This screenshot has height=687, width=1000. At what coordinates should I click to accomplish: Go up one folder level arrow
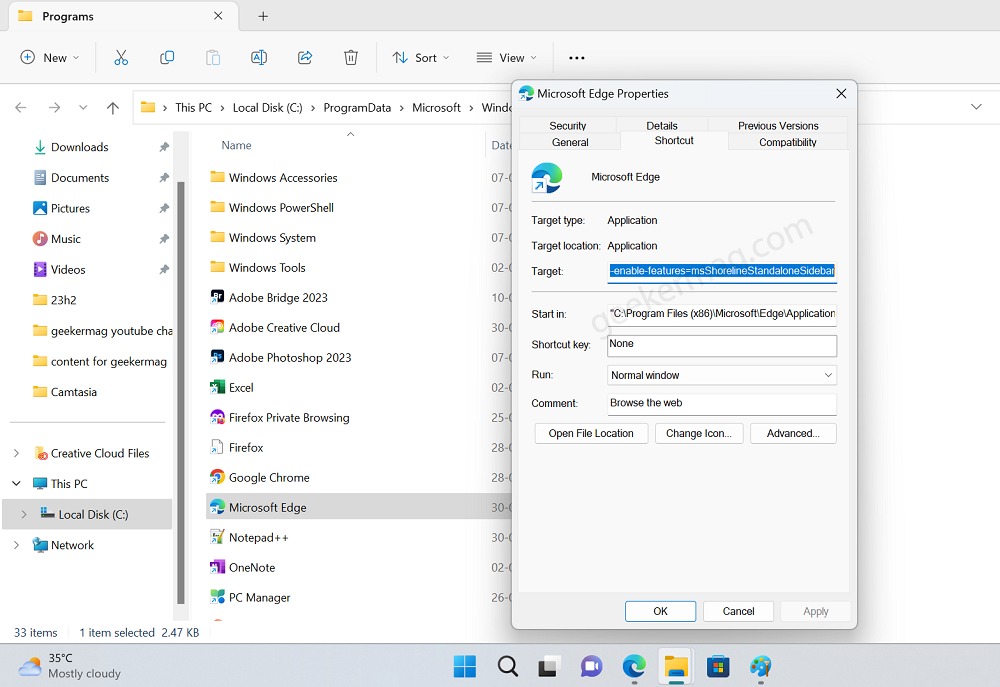[x=113, y=108]
